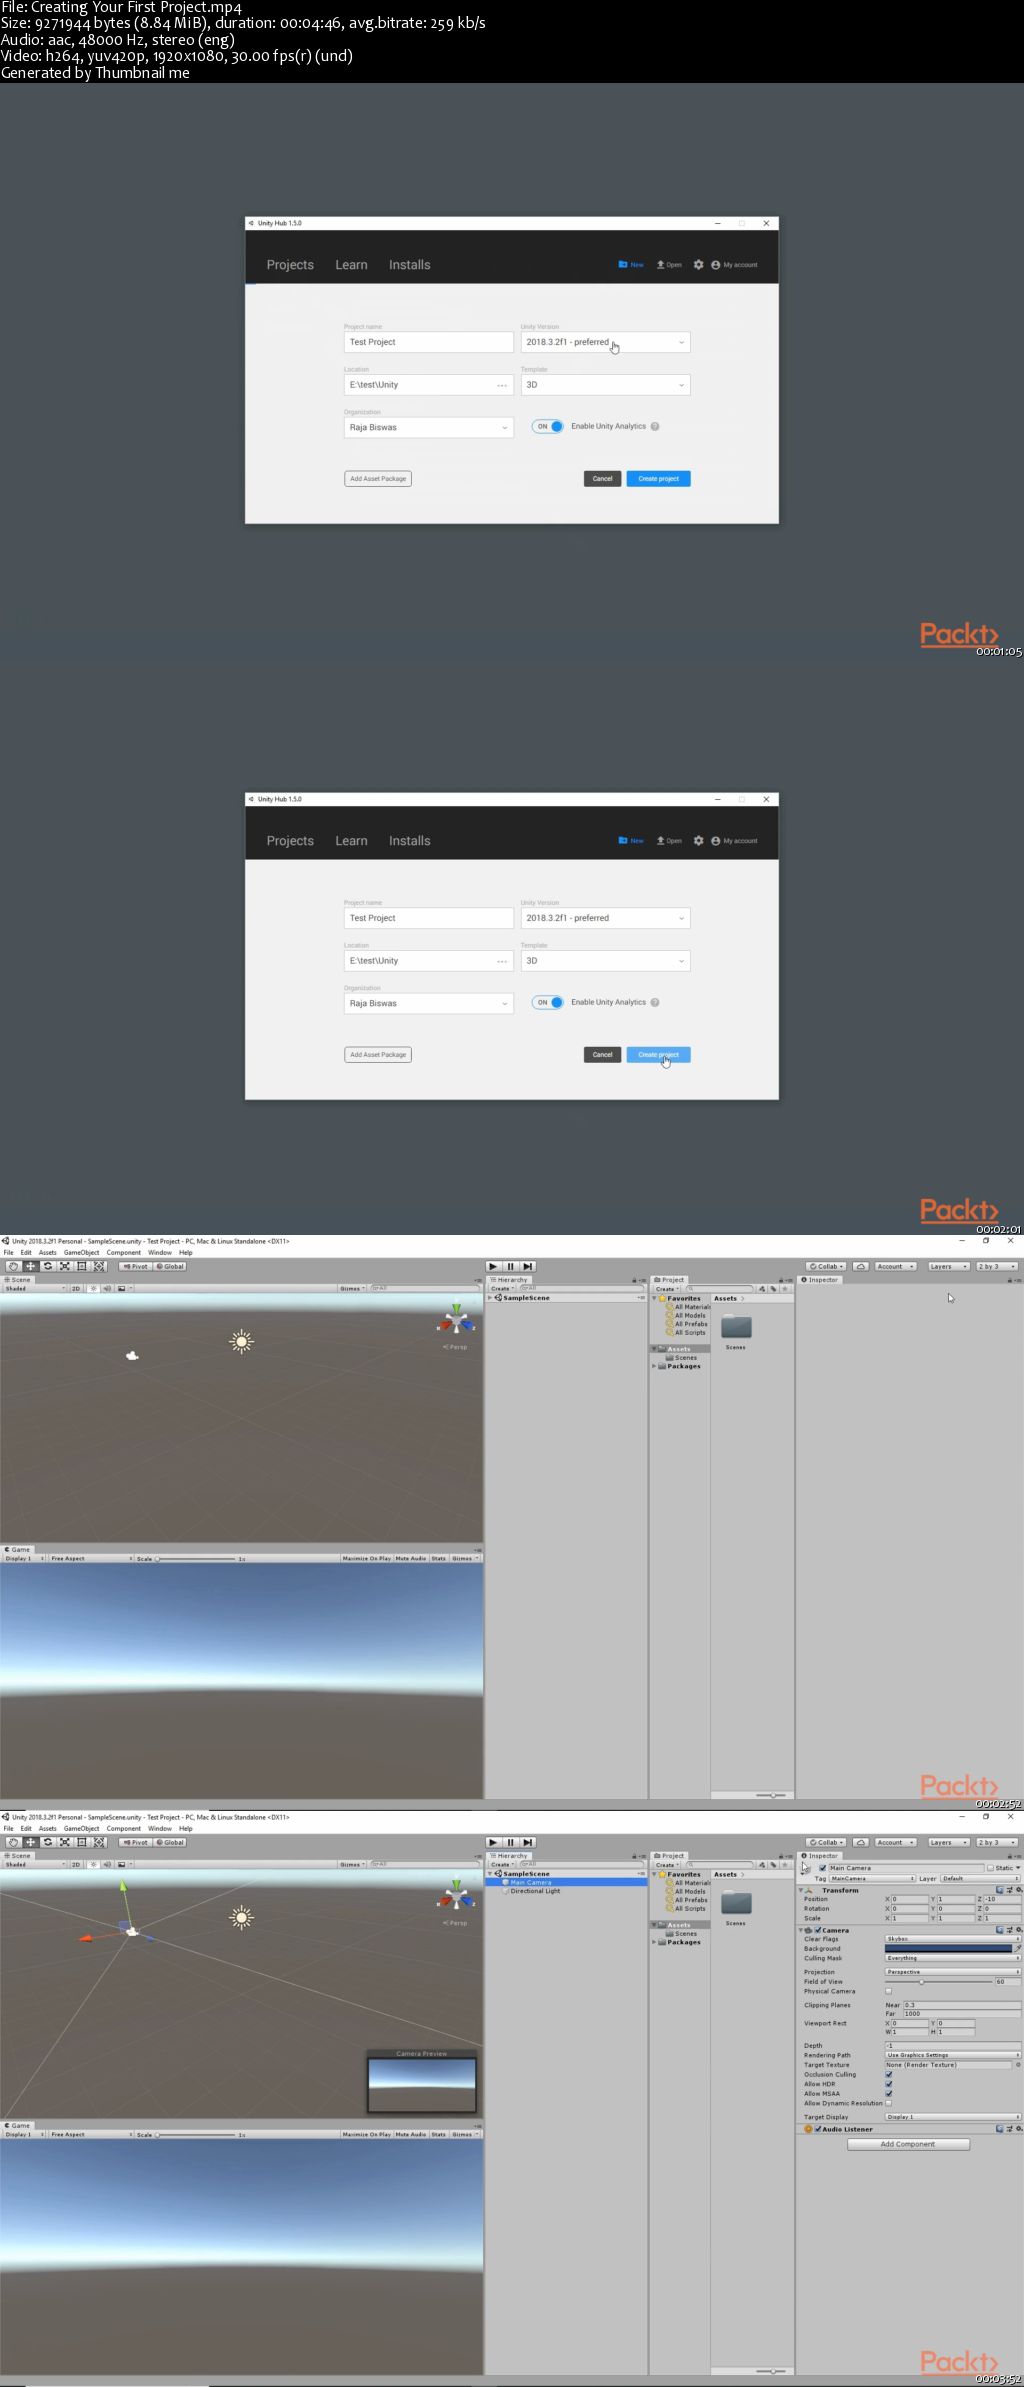Open the Organization dropdown in the 00:01:05 frame
The width and height of the screenshot is (1024, 2387).
click(x=428, y=427)
